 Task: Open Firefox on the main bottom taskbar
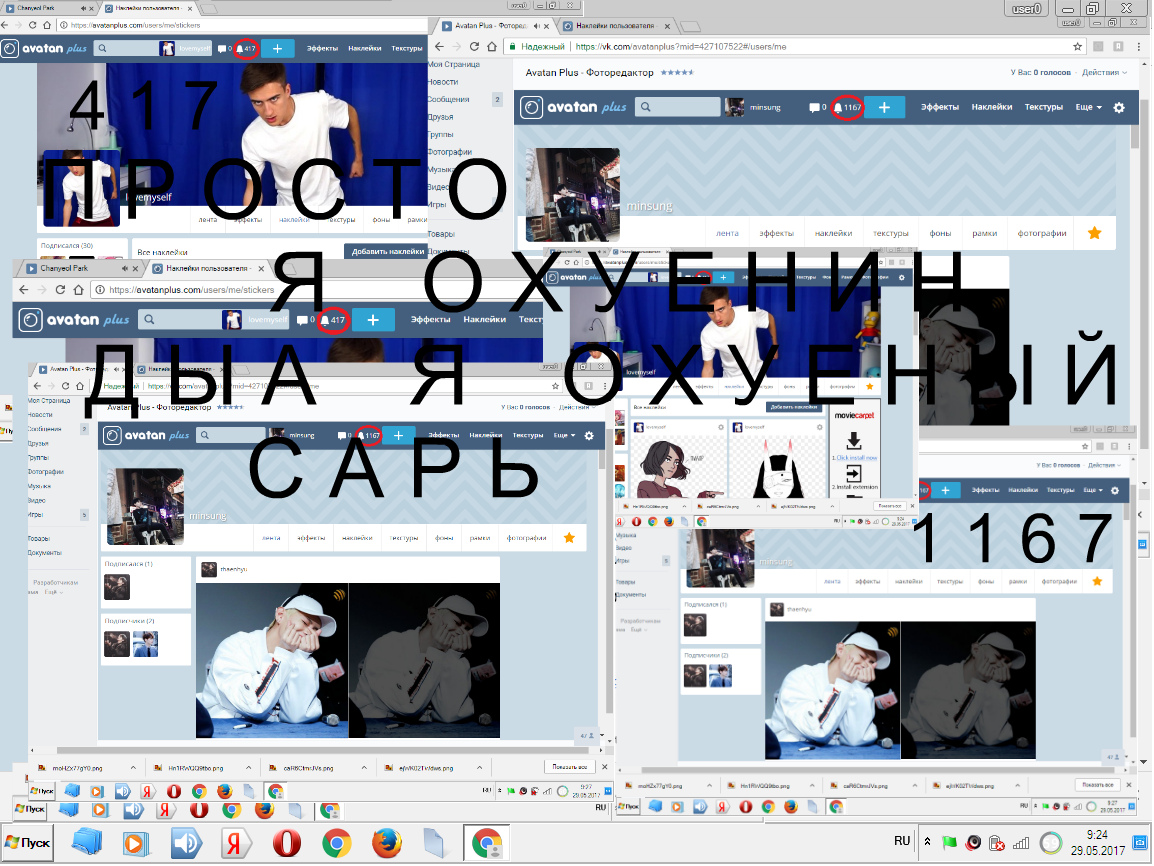point(386,842)
